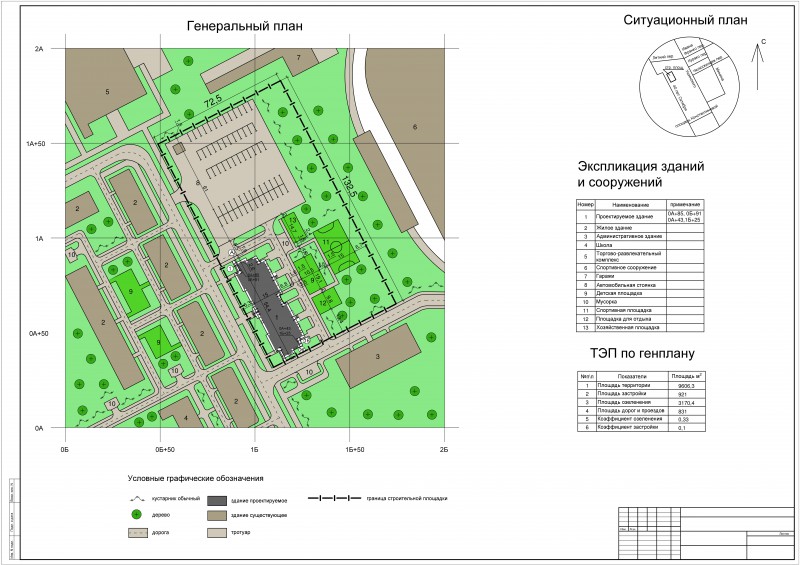Click 'Площадь территории' row in ТЭП table
The height and width of the screenshot is (565, 800).
coord(641,386)
